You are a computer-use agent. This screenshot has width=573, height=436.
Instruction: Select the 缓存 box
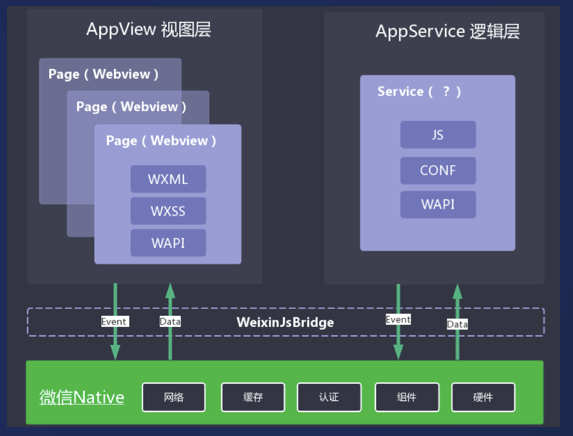point(253,397)
